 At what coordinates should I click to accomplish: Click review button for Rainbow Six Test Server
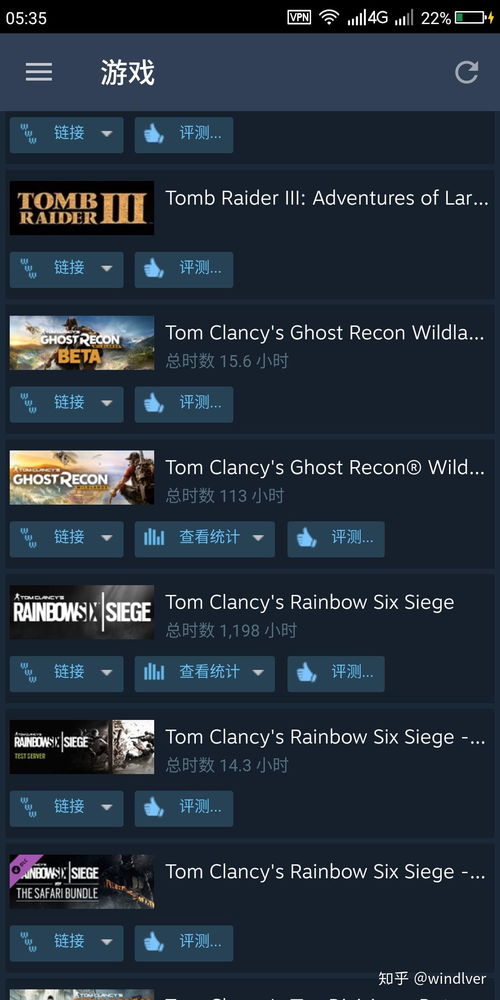point(184,807)
